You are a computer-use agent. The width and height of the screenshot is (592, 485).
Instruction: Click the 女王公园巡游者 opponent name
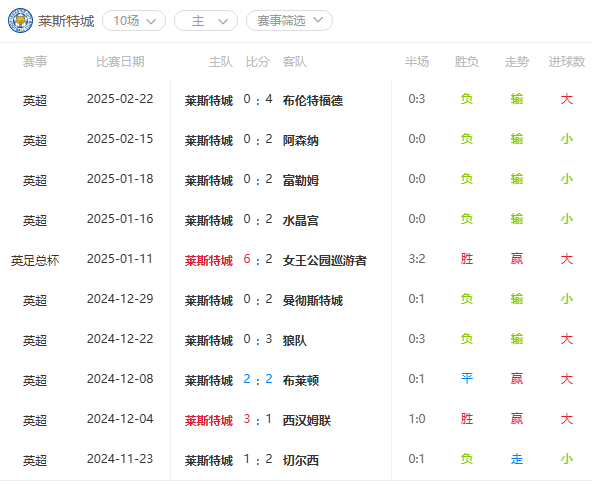pyautogui.click(x=325, y=260)
